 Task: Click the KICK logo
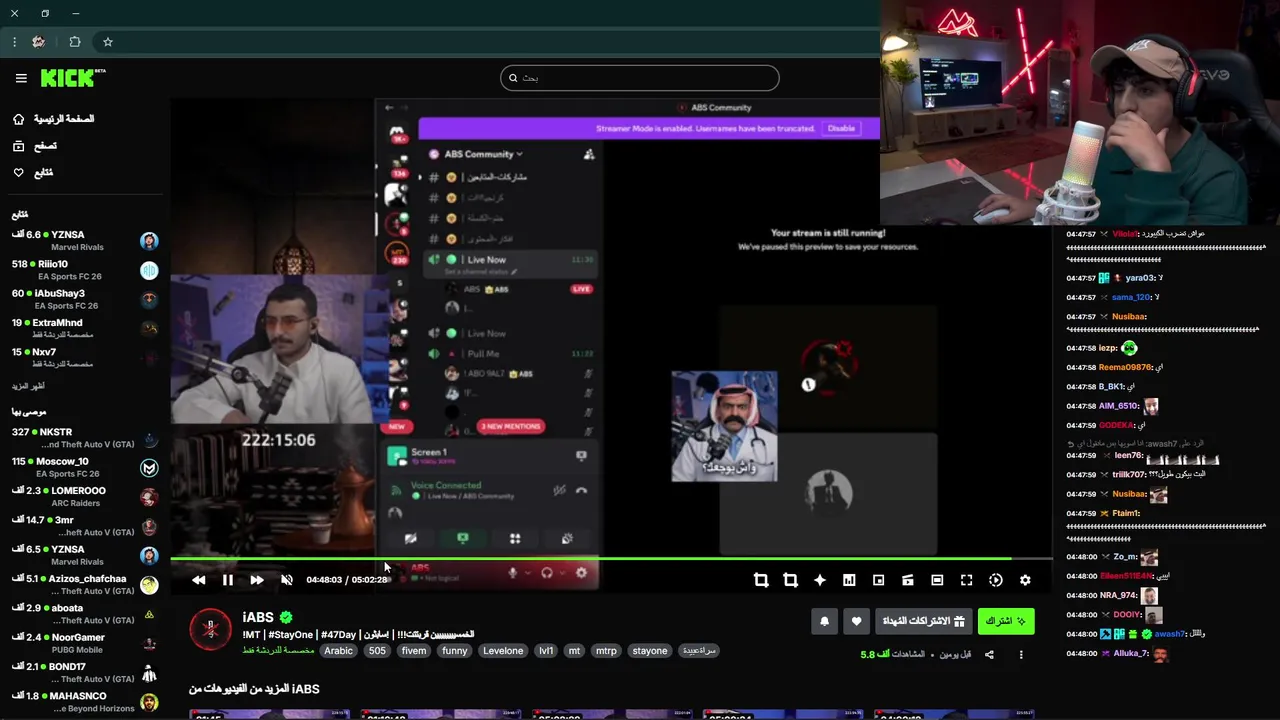pos(72,78)
